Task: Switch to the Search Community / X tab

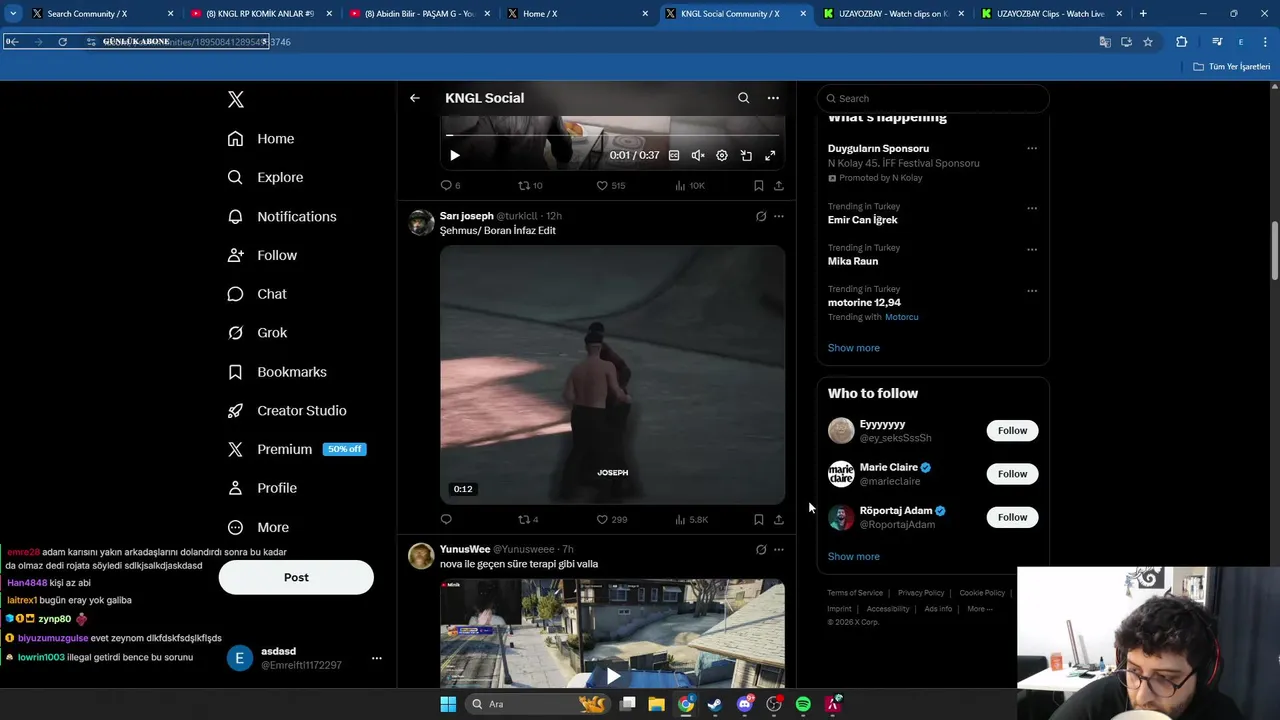Action: 102,14
